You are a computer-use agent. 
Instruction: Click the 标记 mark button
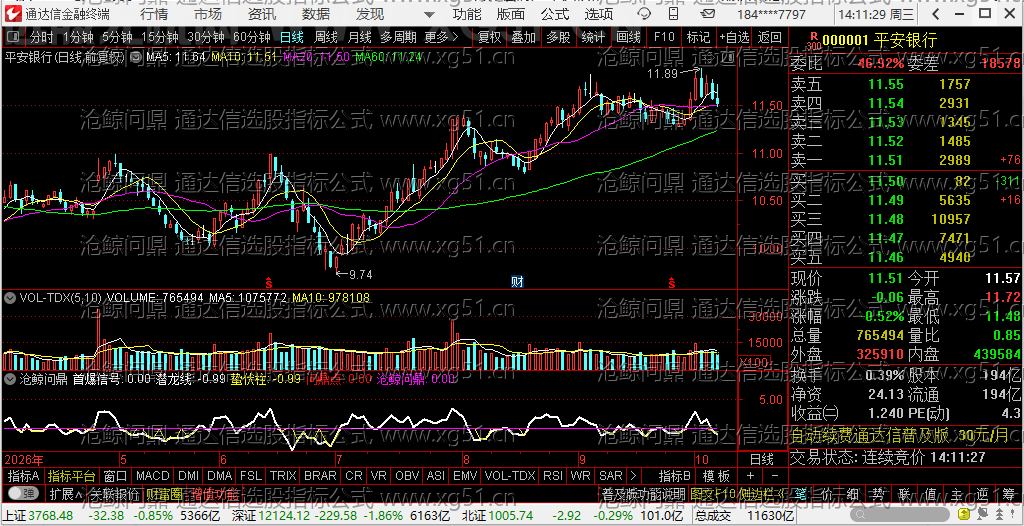tap(699, 37)
